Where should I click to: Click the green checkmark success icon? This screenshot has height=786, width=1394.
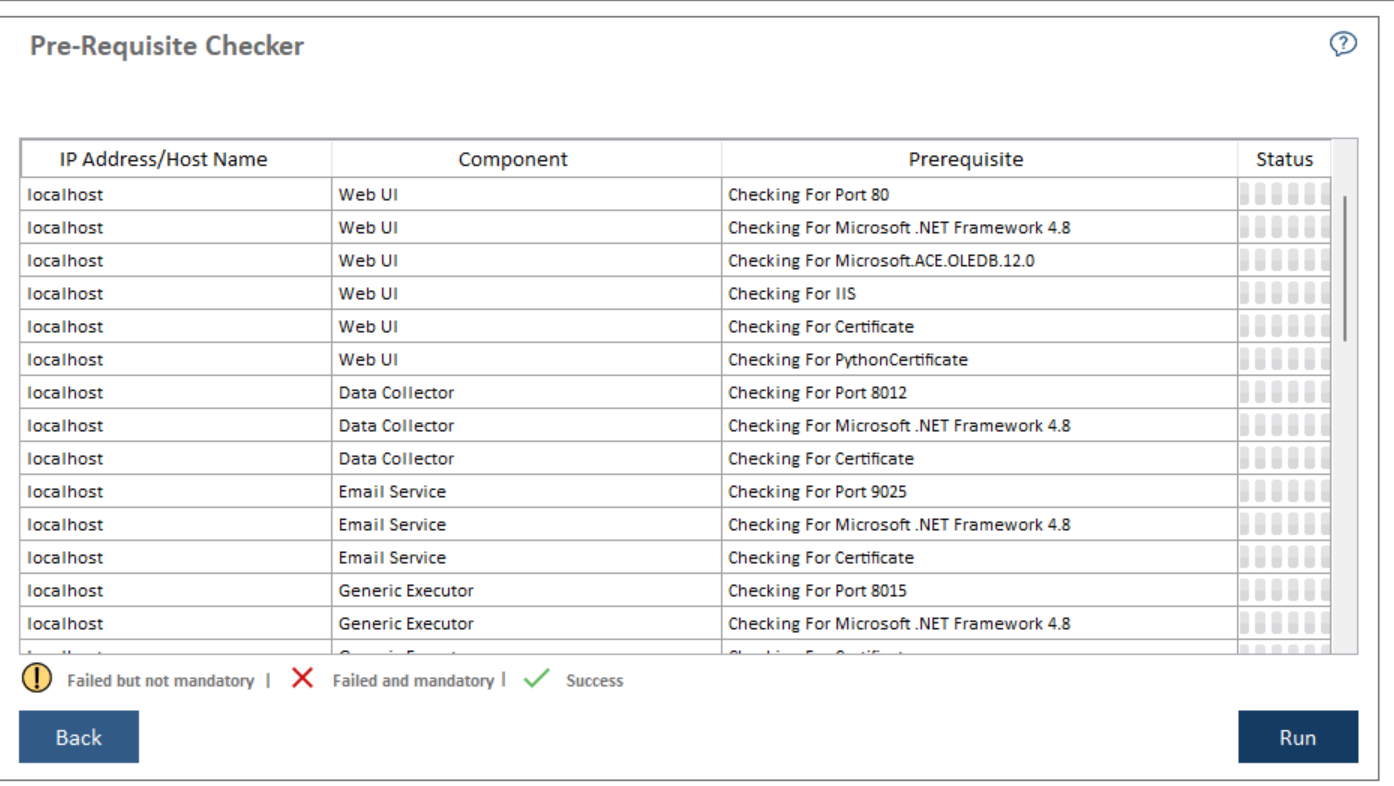537,679
